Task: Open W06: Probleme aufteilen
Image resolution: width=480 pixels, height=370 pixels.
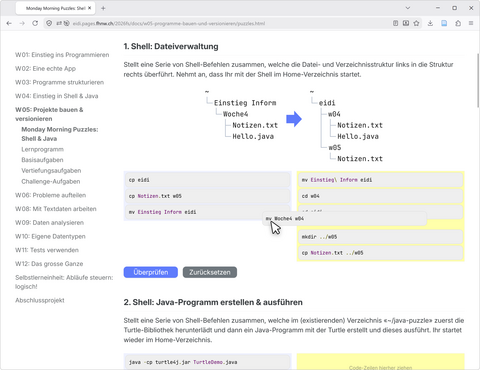Action: pos(50,195)
